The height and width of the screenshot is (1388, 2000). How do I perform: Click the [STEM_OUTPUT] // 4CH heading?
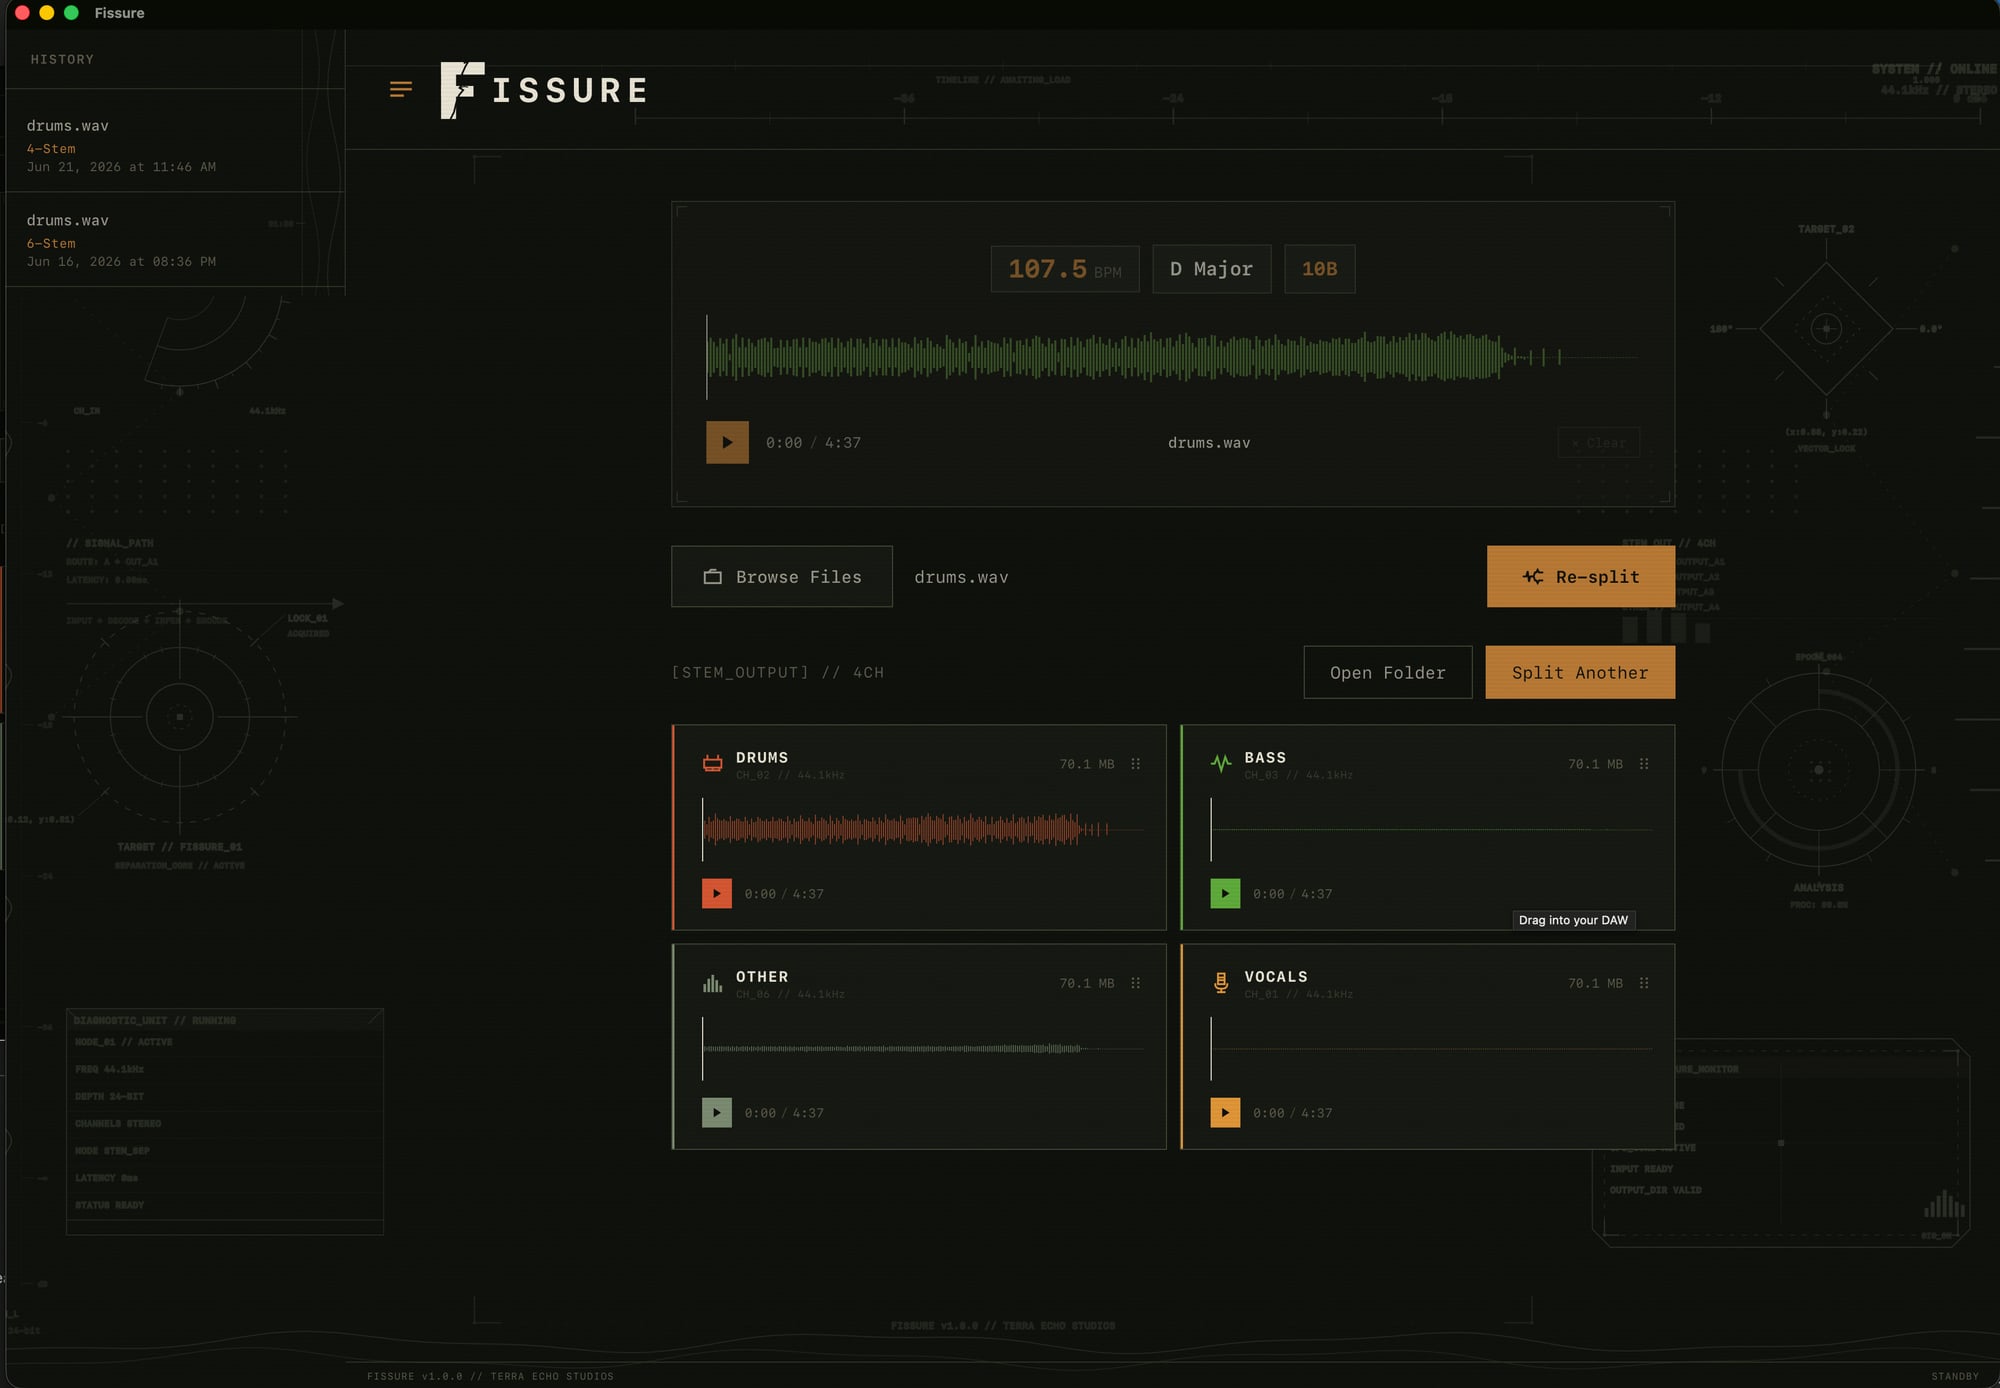778,673
